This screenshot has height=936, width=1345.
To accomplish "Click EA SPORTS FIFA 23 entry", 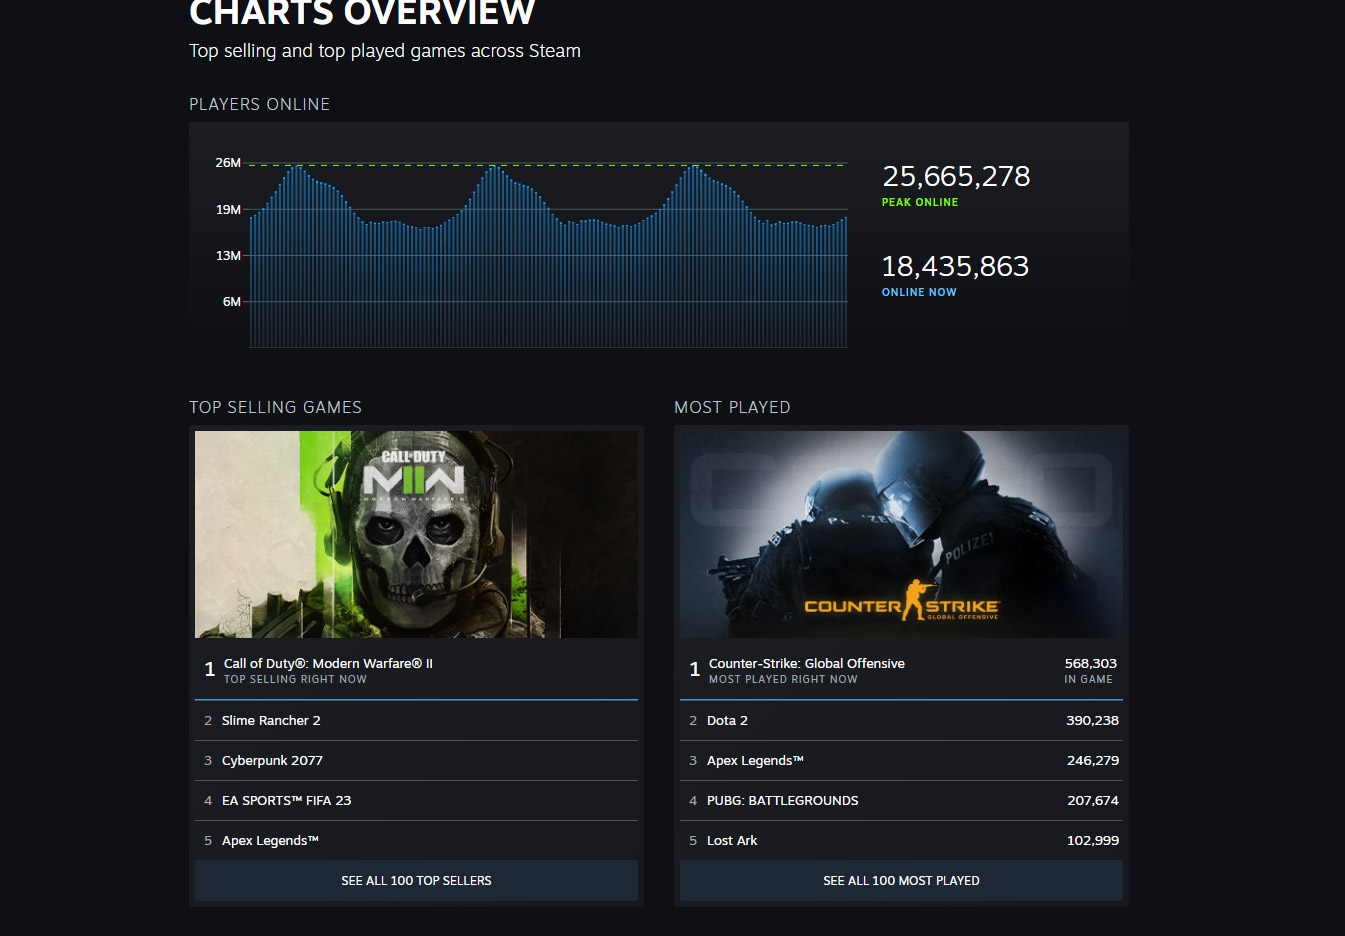I will (286, 801).
